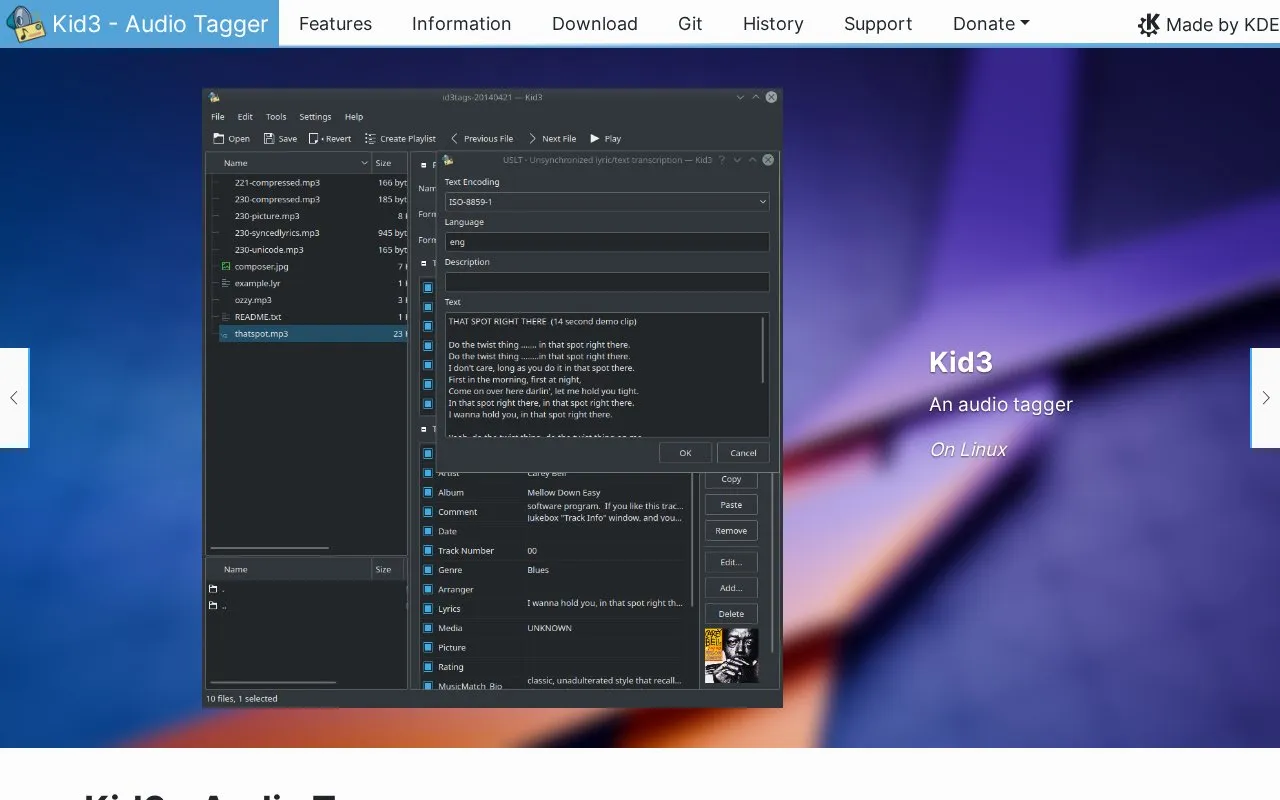Click Previous File chevron in Kid3 toolbar

(454, 138)
